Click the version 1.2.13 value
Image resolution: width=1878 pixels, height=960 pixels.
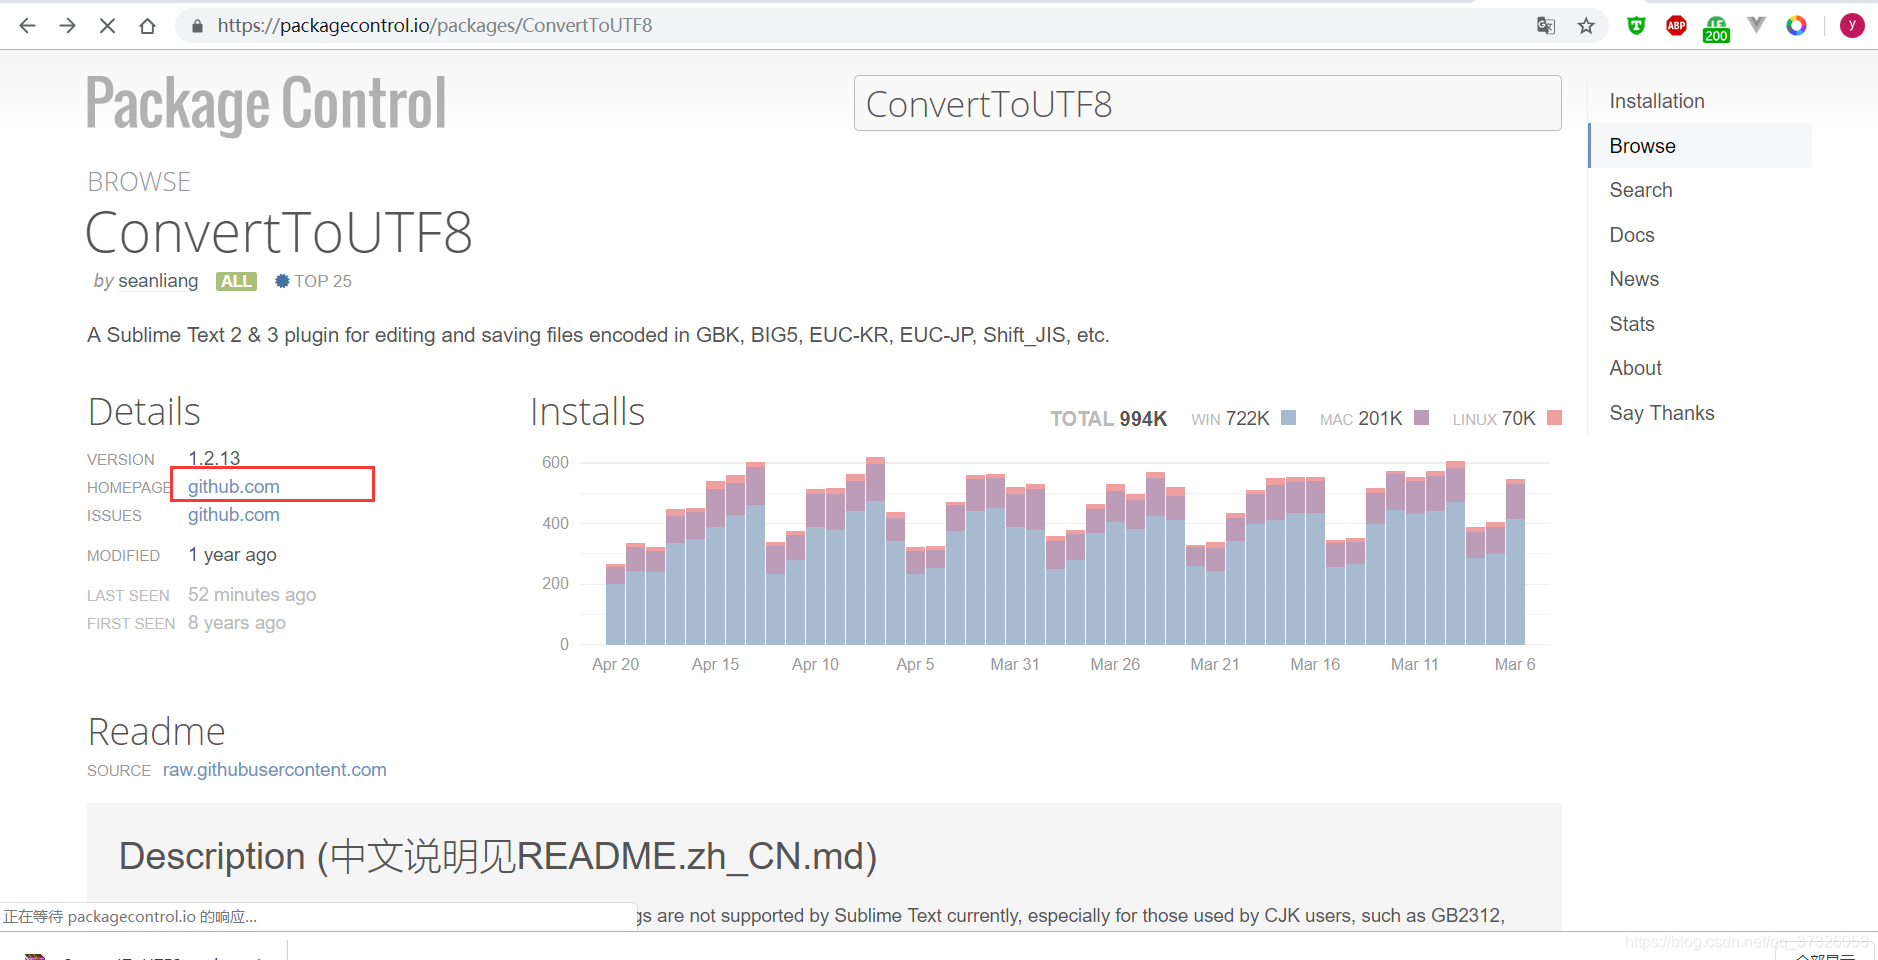pos(214,458)
